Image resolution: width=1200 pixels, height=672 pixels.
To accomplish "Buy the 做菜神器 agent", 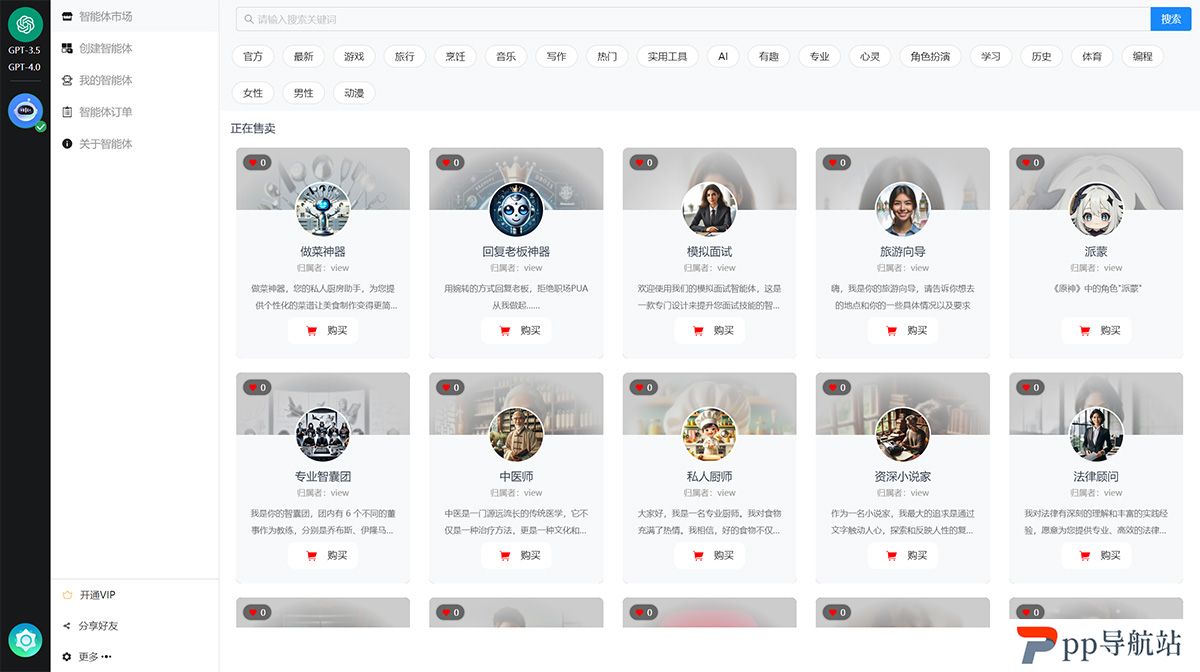I will coord(323,331).
